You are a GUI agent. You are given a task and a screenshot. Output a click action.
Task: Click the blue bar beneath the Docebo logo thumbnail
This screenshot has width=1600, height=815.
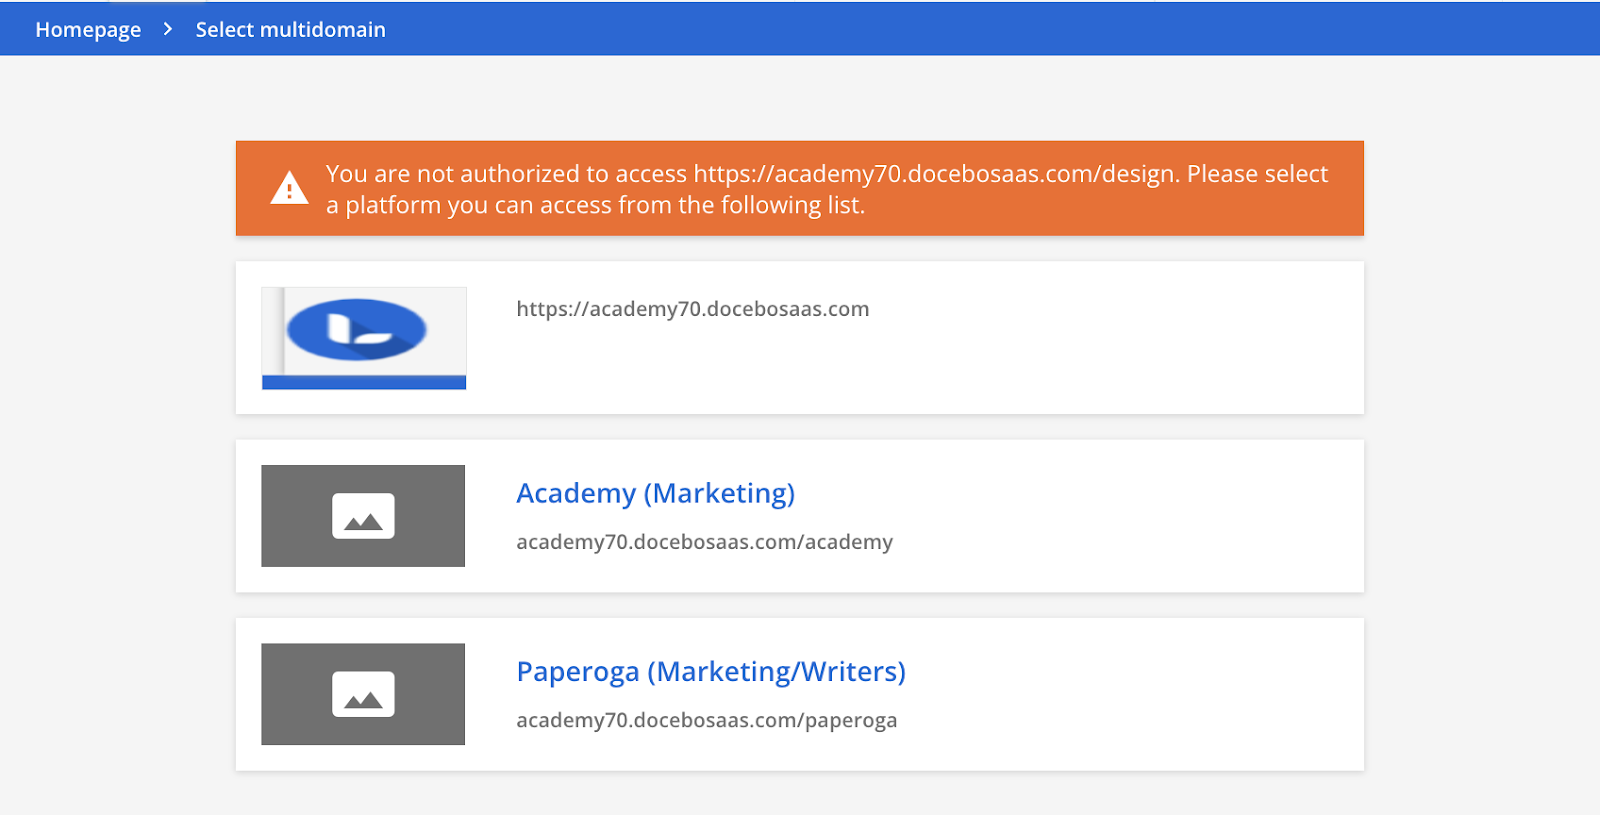click(x=364, y=382)
